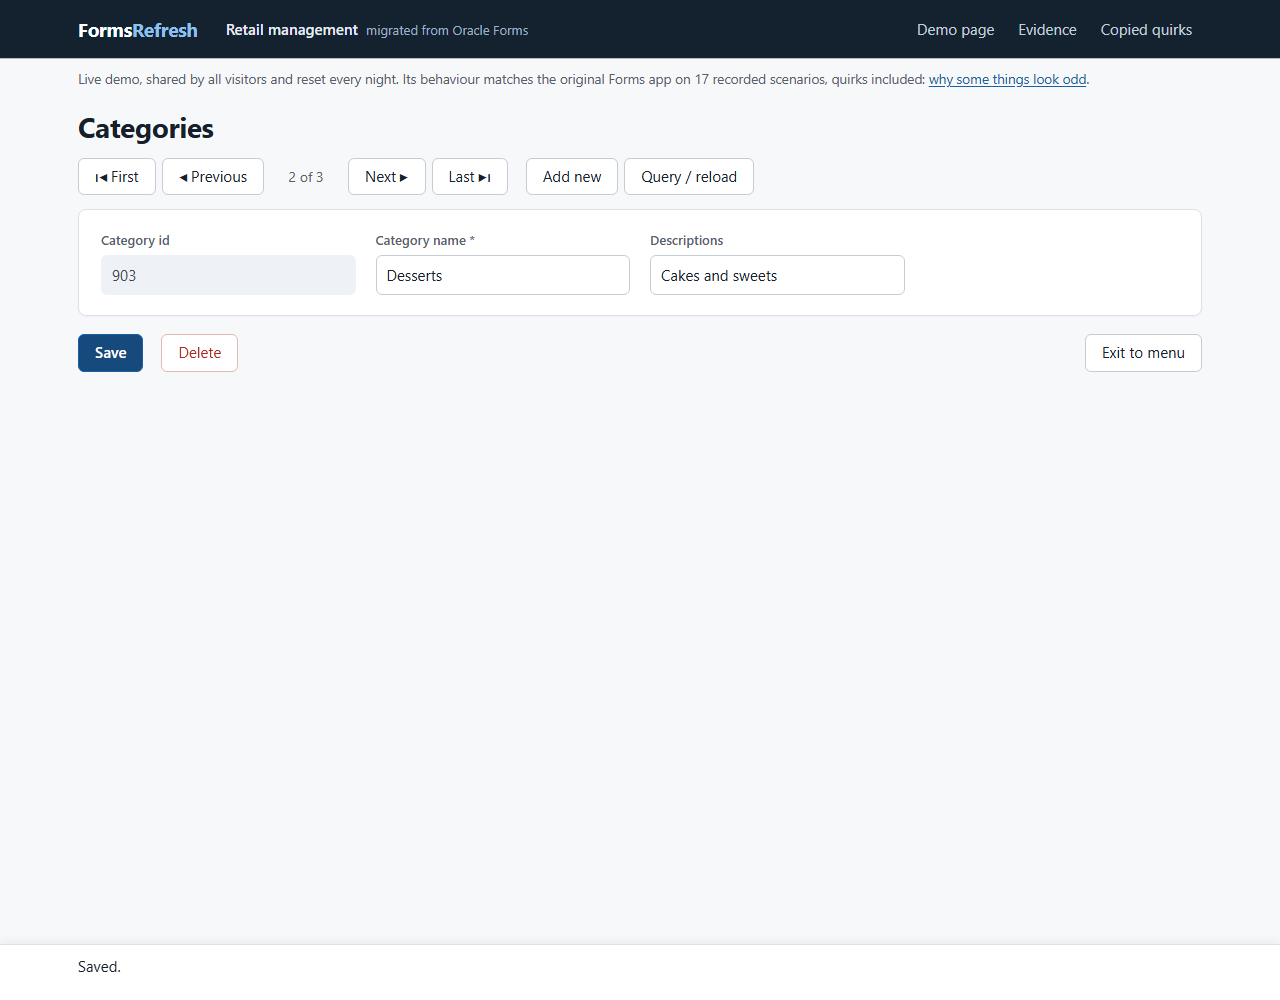Click the '2 of 3' record counter
The width and height of the screenshot is (1280, 1000).
306,177
